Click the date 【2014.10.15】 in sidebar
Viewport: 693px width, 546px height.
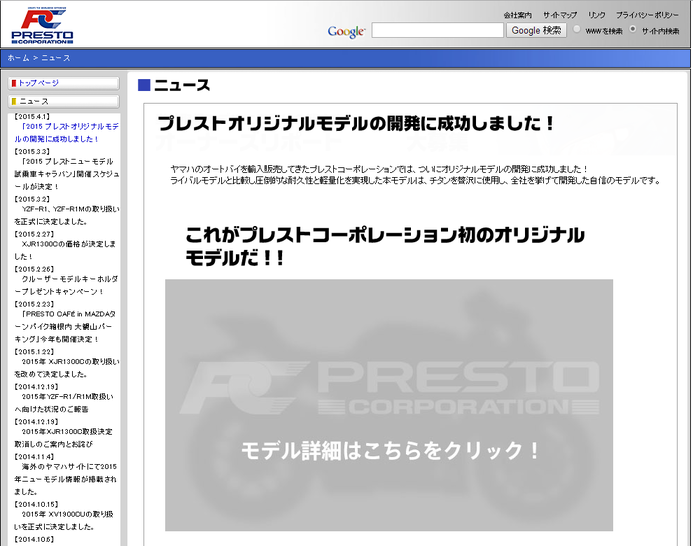[36, 504]
